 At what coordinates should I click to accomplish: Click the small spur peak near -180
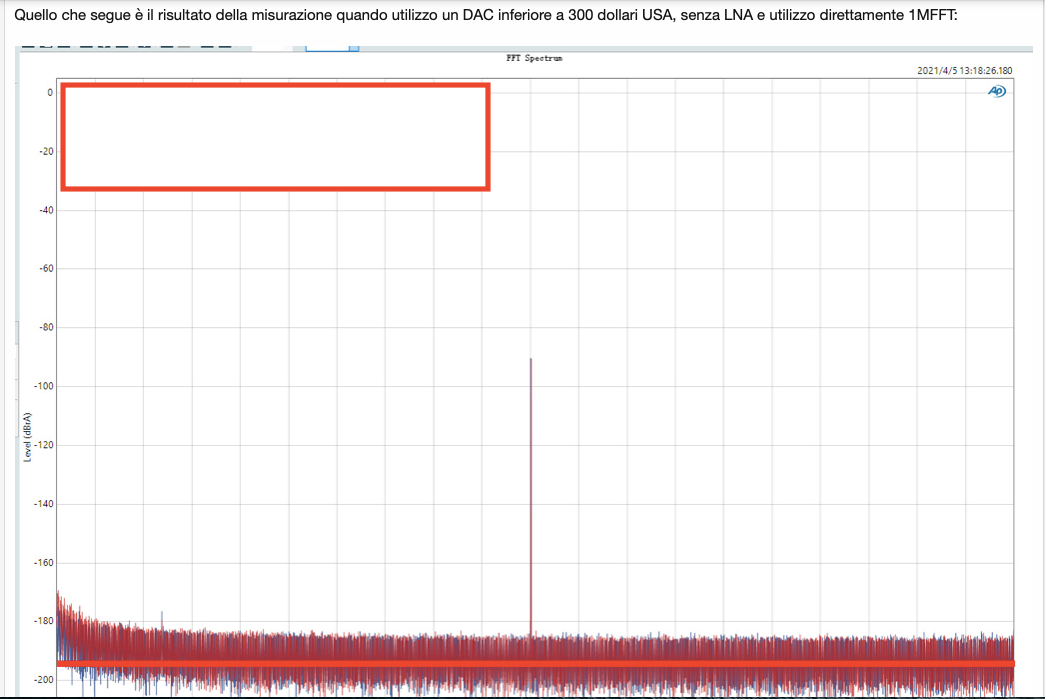pyautogui.click(x=162, y=613)
